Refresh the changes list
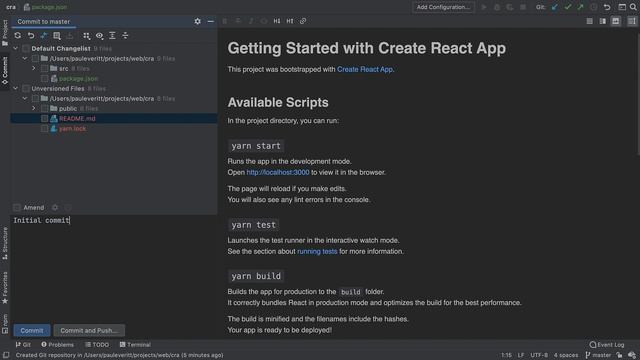640x360 pixels. click(18, 36)
